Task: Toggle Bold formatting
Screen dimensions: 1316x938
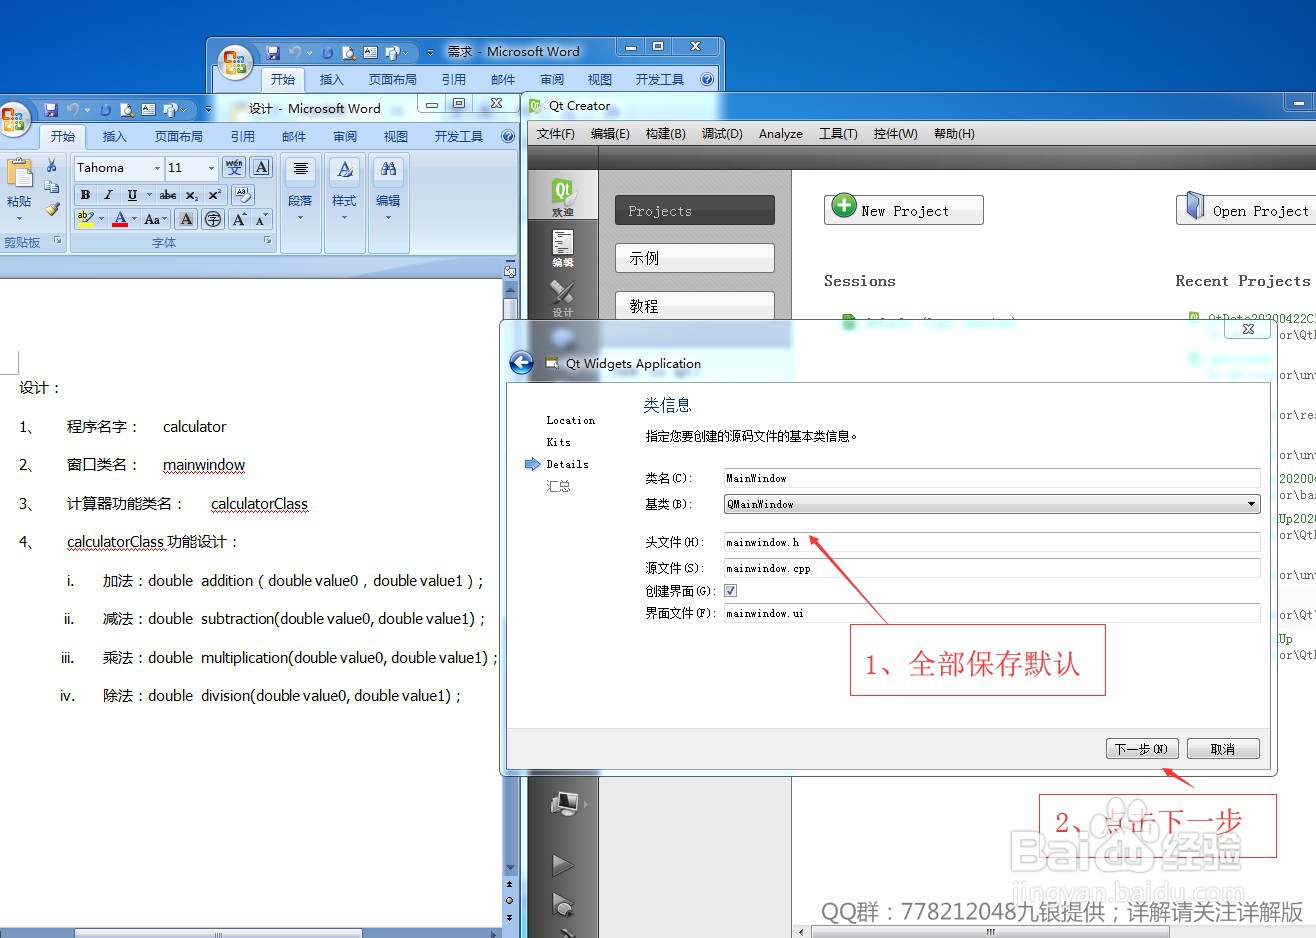Action: point(85,195)
